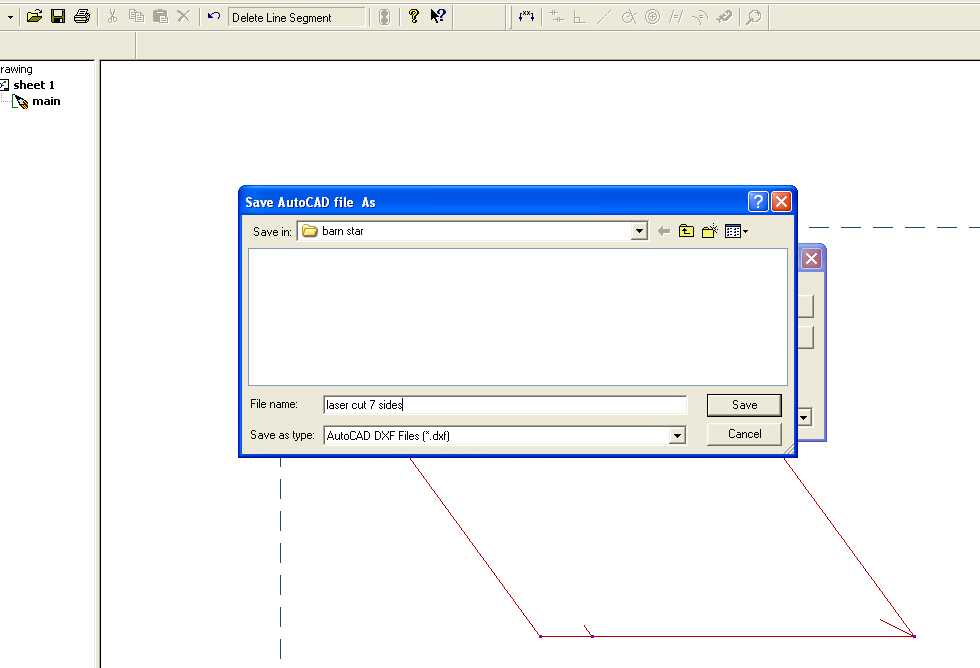Click the floppy disk Save icon
980x668 pixels.
(58, 16)
